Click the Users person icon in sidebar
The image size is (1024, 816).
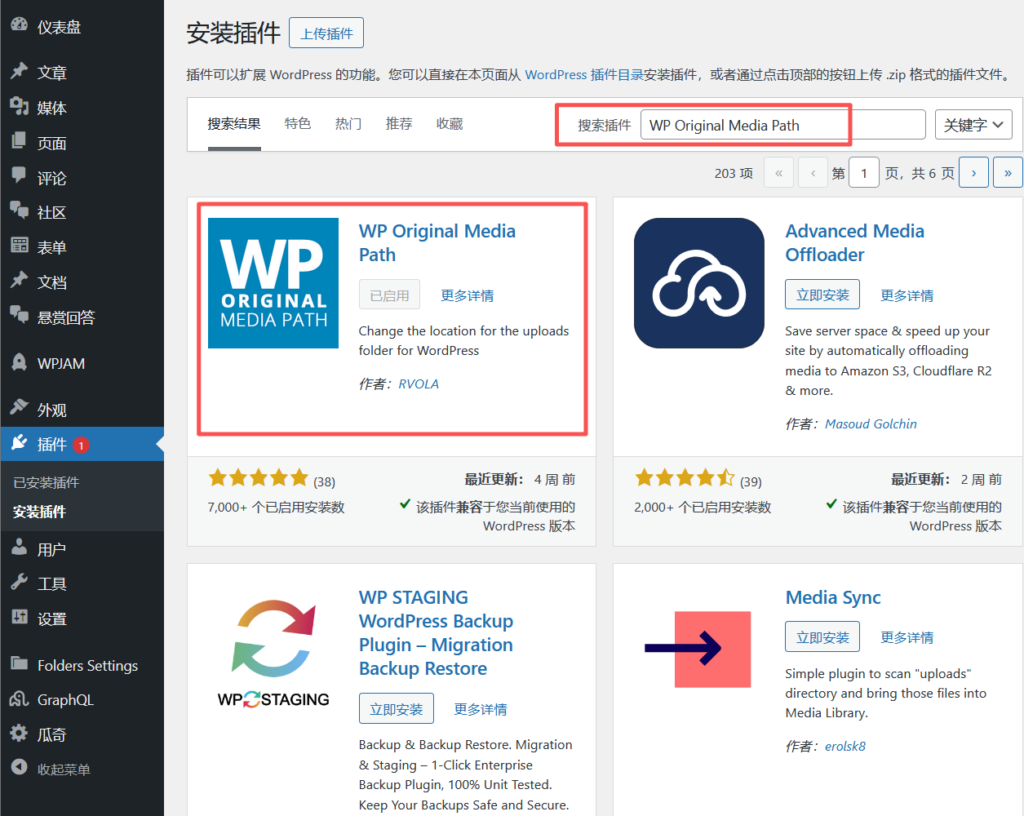pyautogui.click(x=18, y=548)
